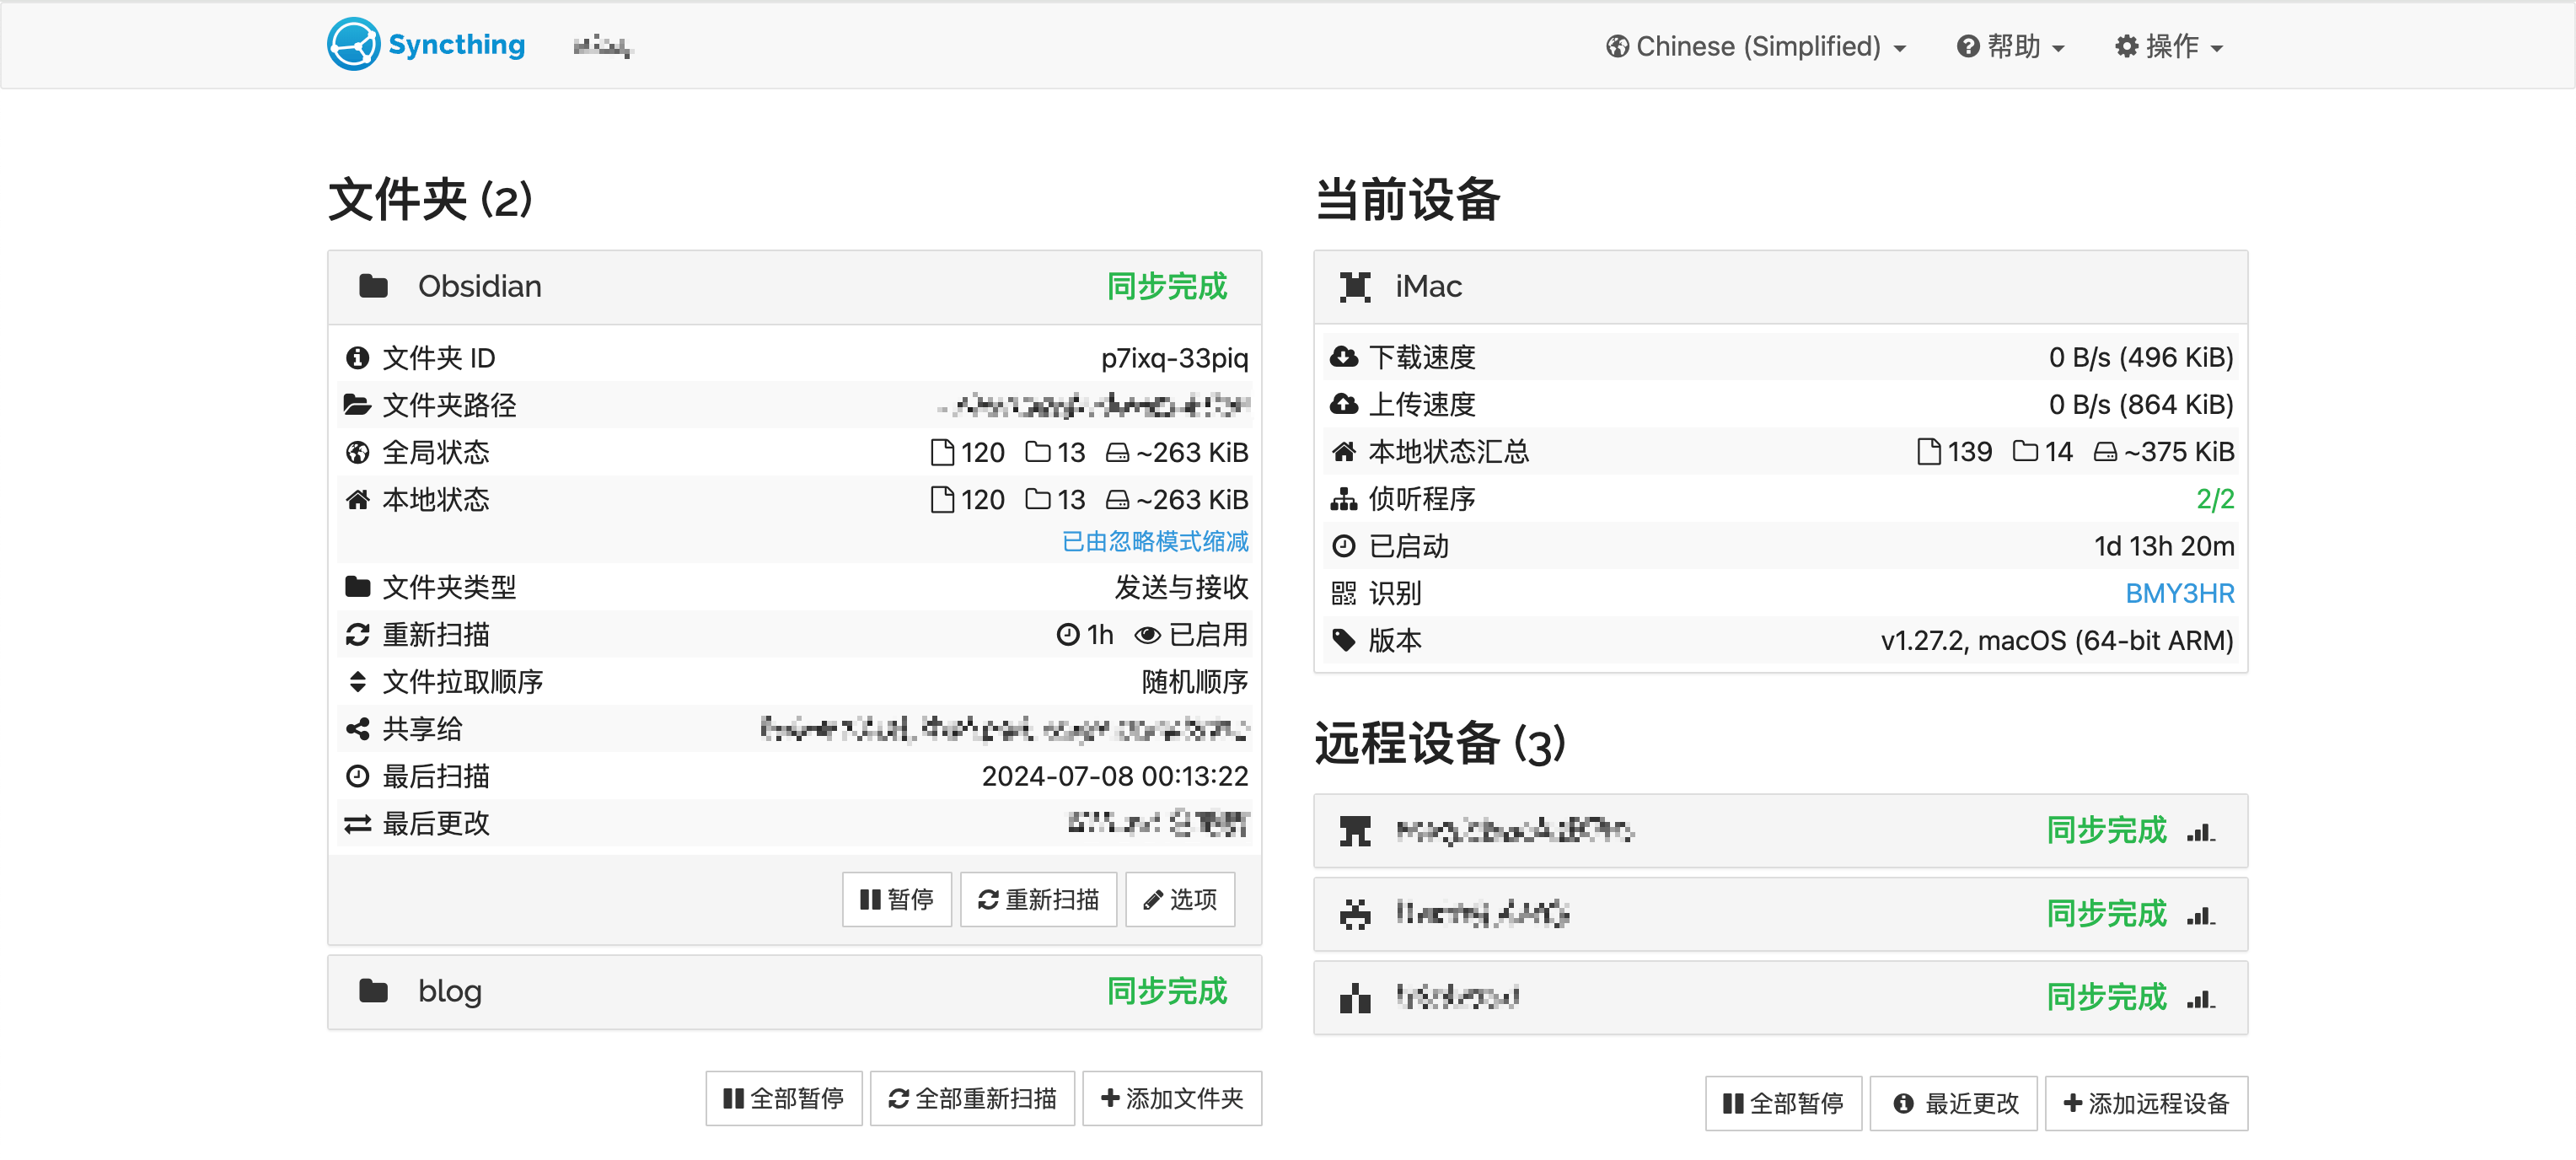Click the share icon beside 共享给
Image resolution: width=2576 pixels, height=1160 pixels.
click(x=357, y=729)
